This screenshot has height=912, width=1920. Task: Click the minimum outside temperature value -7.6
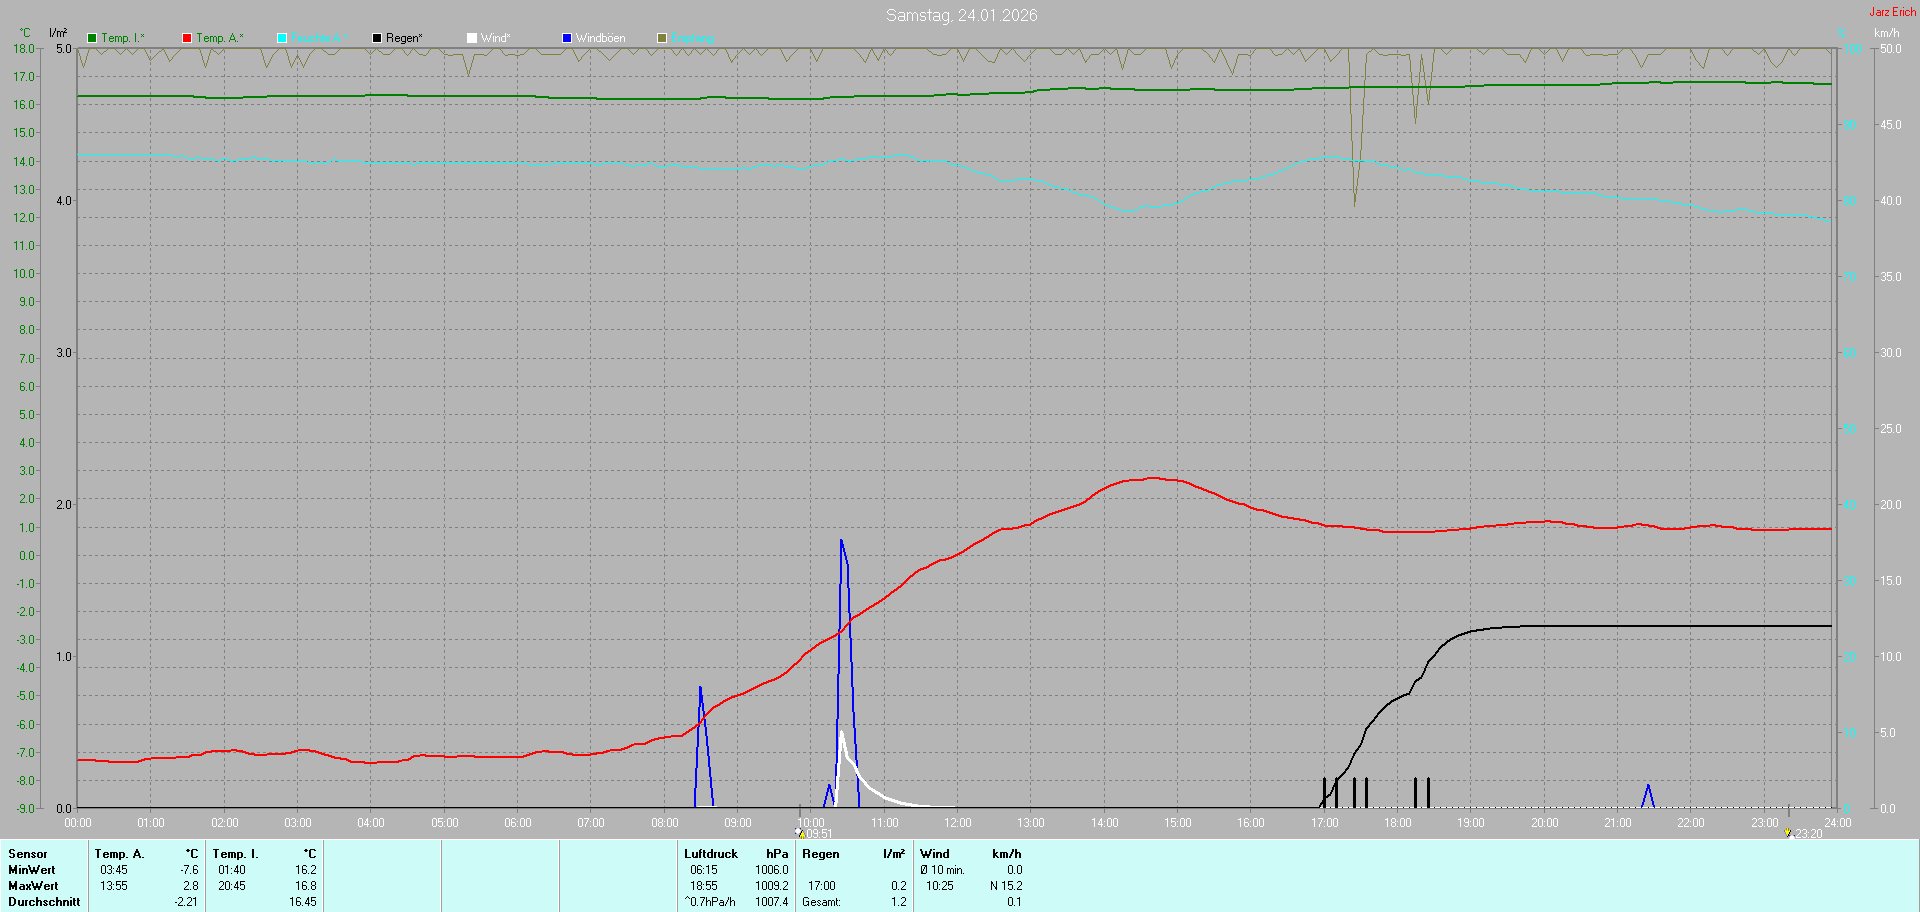189,870
